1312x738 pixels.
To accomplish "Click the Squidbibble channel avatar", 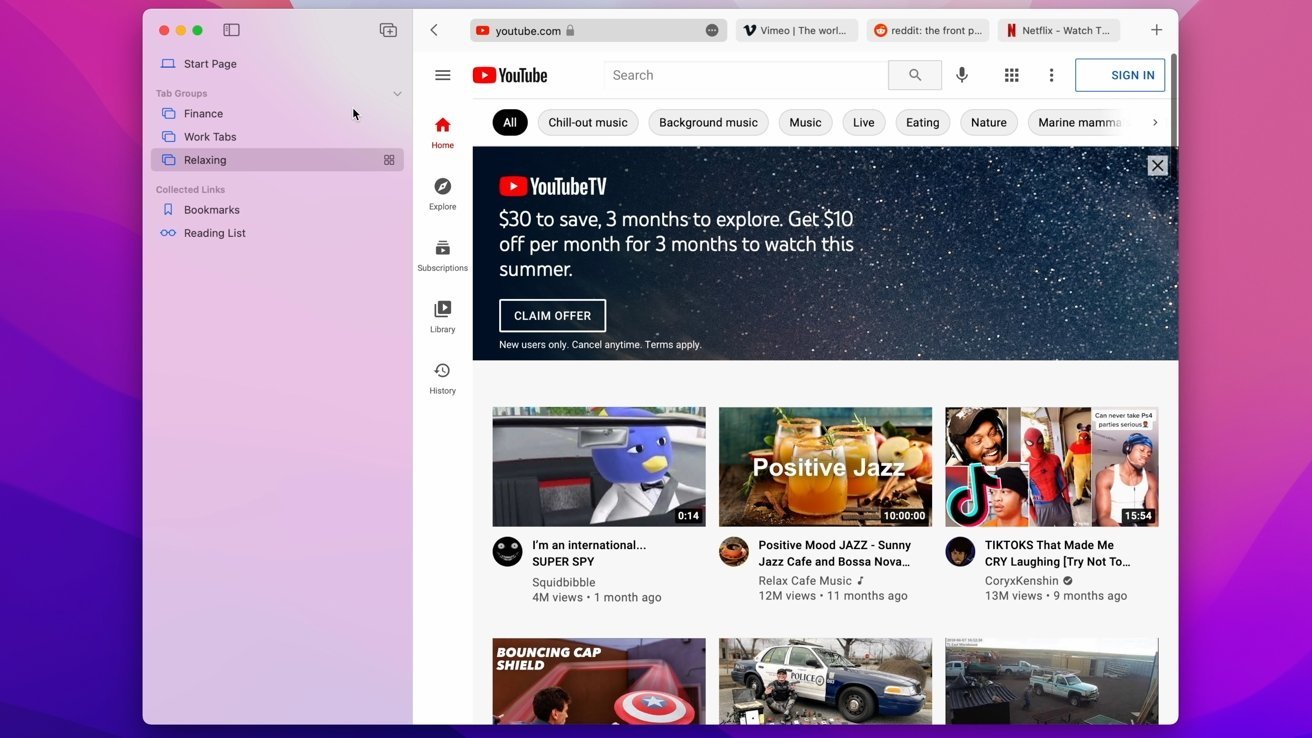I will point(508,552).
